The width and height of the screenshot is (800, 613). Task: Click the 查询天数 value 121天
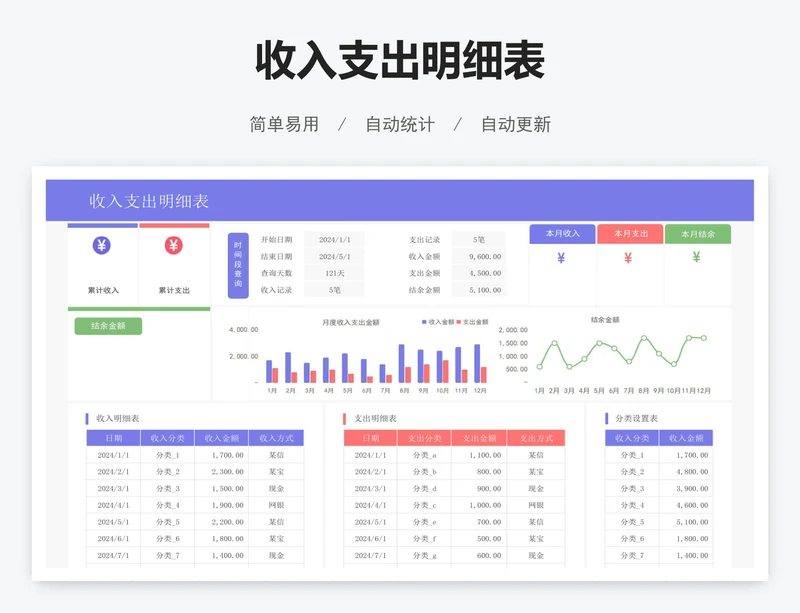click(335, 274)
